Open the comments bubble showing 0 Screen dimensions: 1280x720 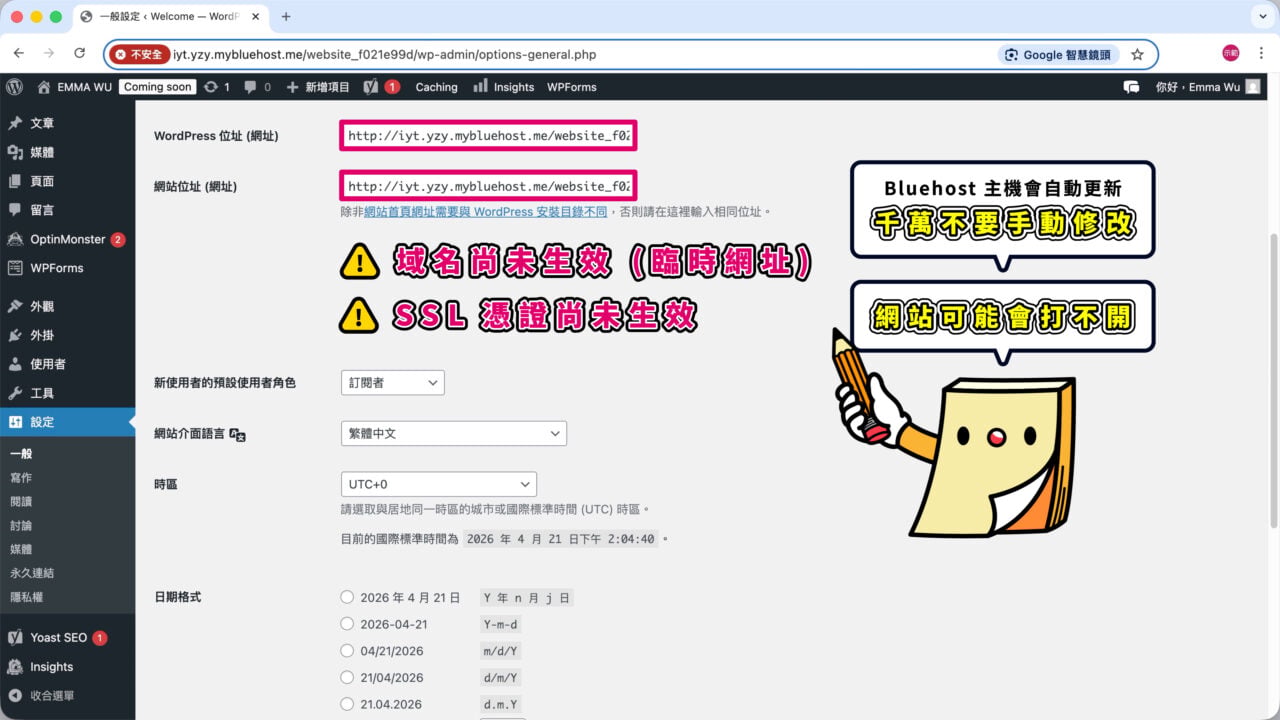(250, 87)
